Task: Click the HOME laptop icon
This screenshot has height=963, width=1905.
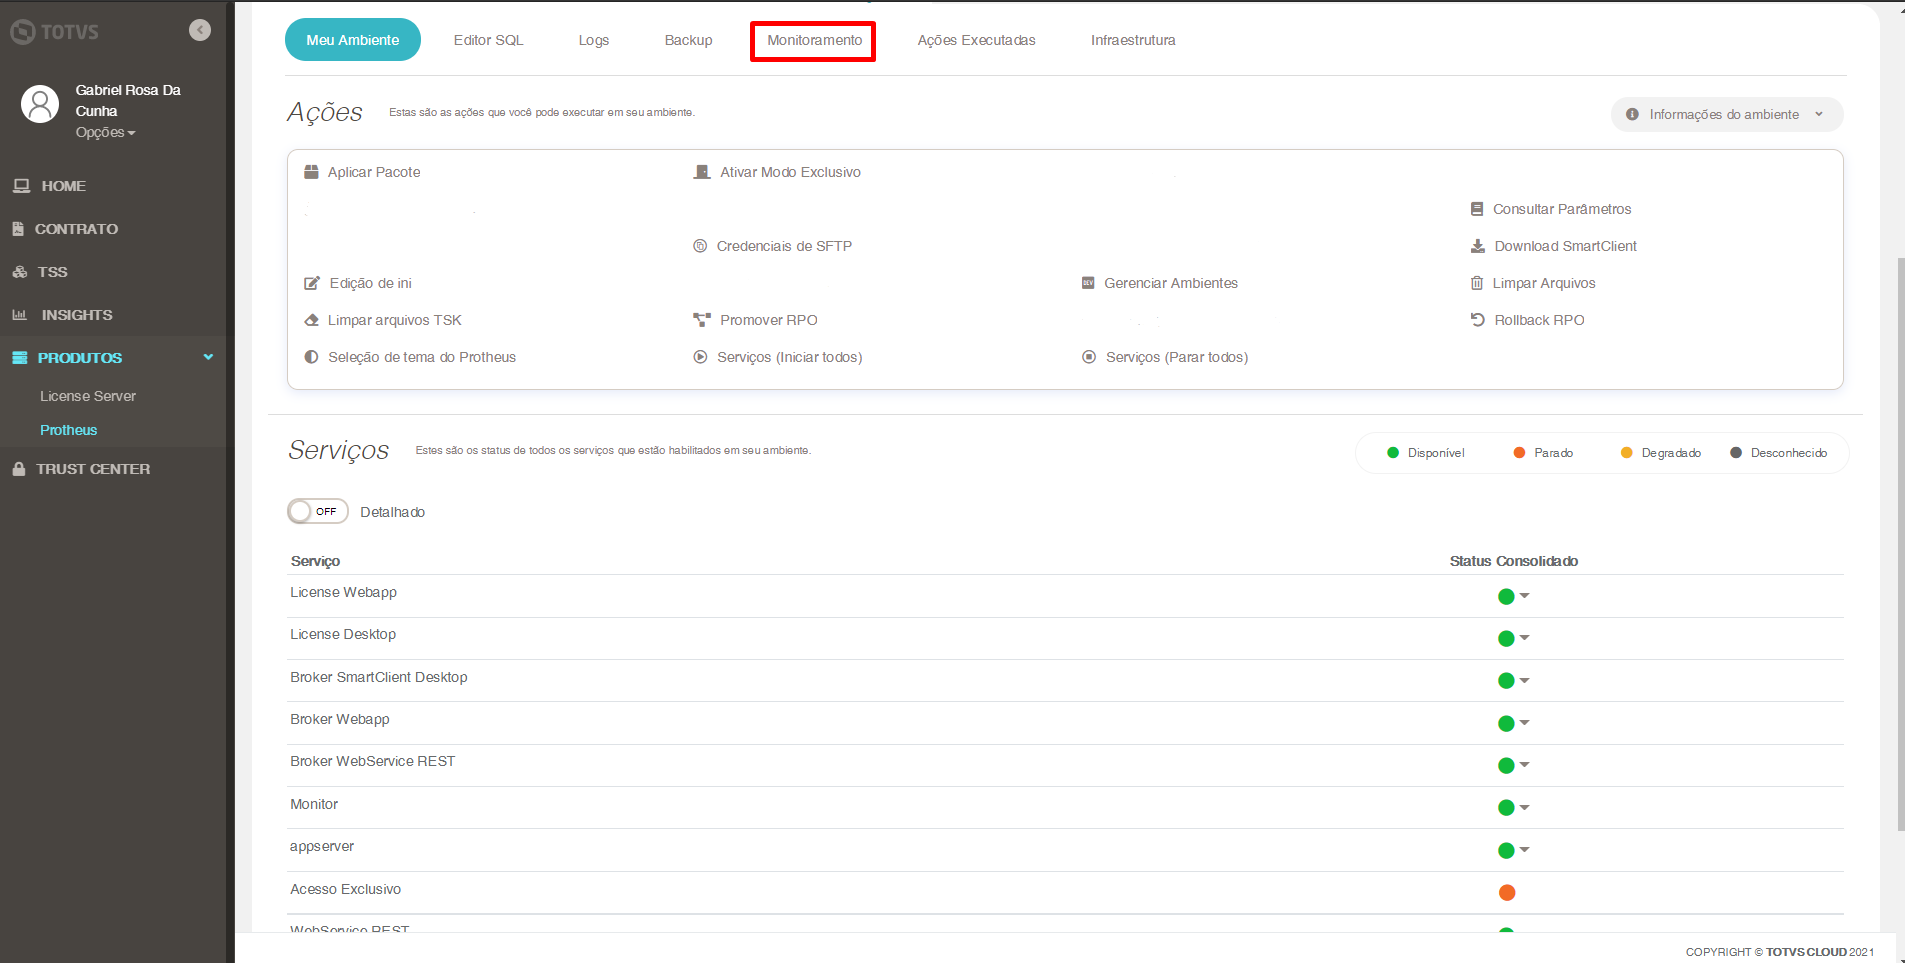Action: (x=21, y=186)
